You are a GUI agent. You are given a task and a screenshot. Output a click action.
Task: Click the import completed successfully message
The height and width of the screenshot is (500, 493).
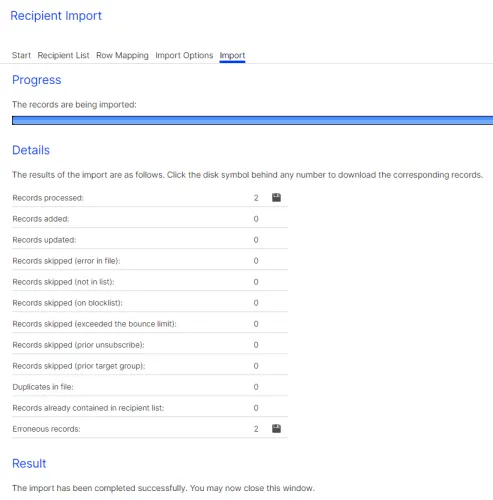tap(163, 488)
